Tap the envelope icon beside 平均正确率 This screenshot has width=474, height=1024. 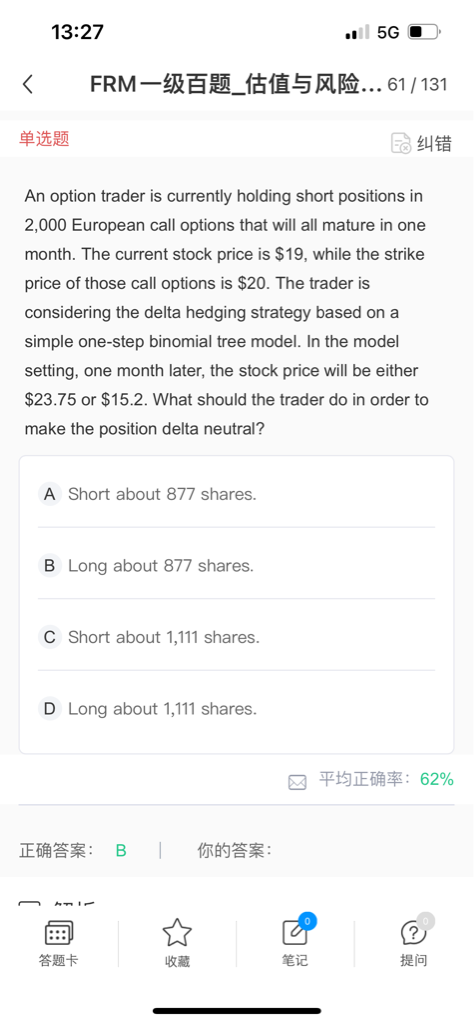coord(297,782)
